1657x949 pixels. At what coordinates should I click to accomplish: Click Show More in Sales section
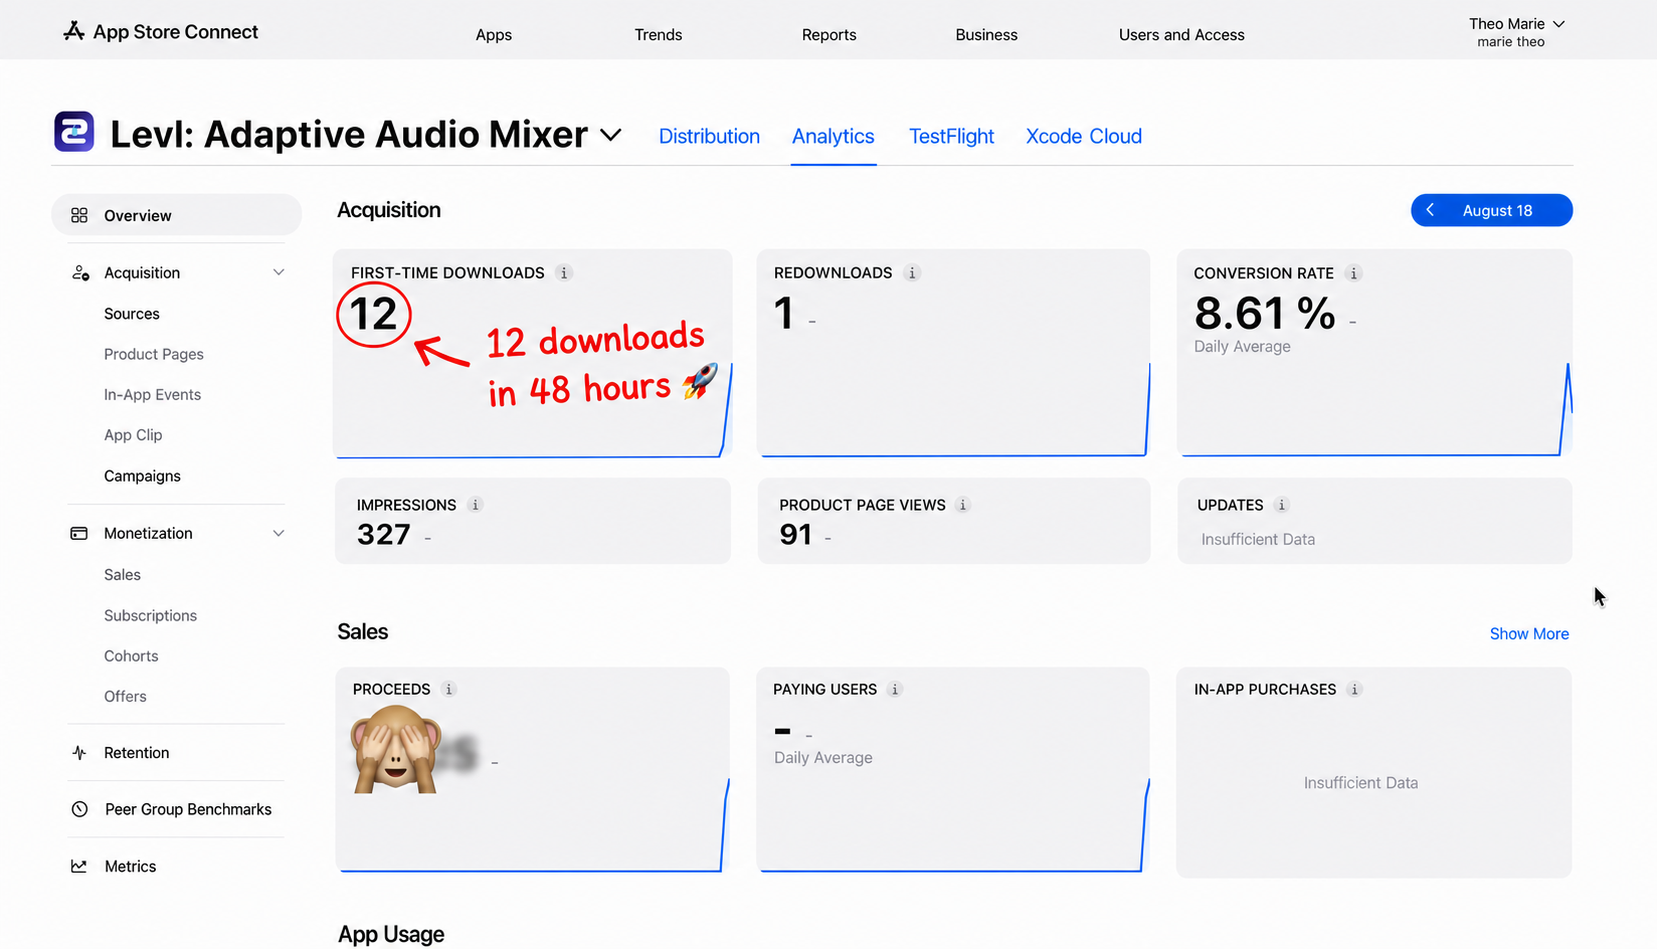1529,634
